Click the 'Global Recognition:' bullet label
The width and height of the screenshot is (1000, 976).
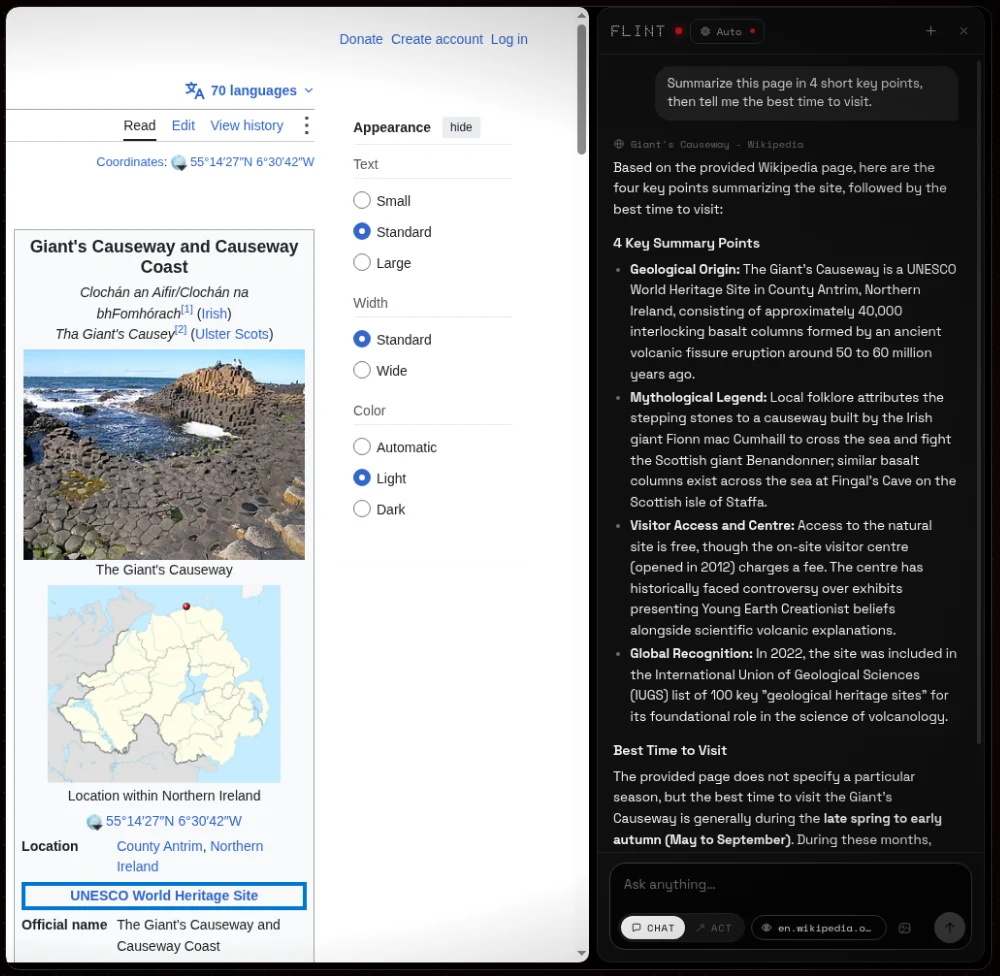[x=691, y=653]
